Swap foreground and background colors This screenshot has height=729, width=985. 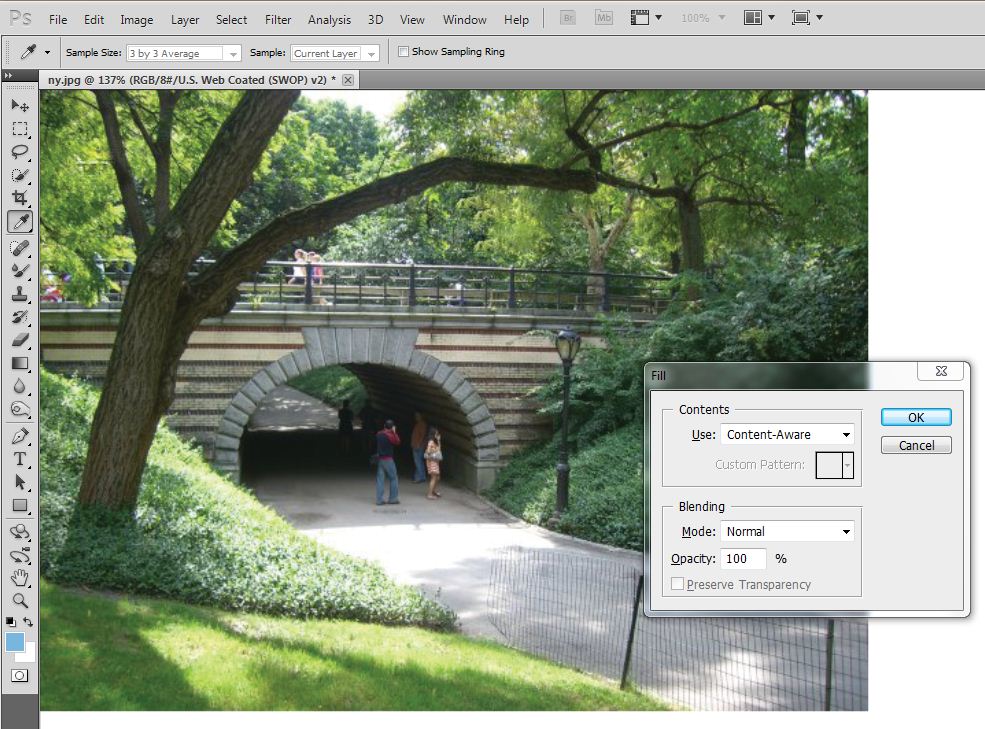28,622
